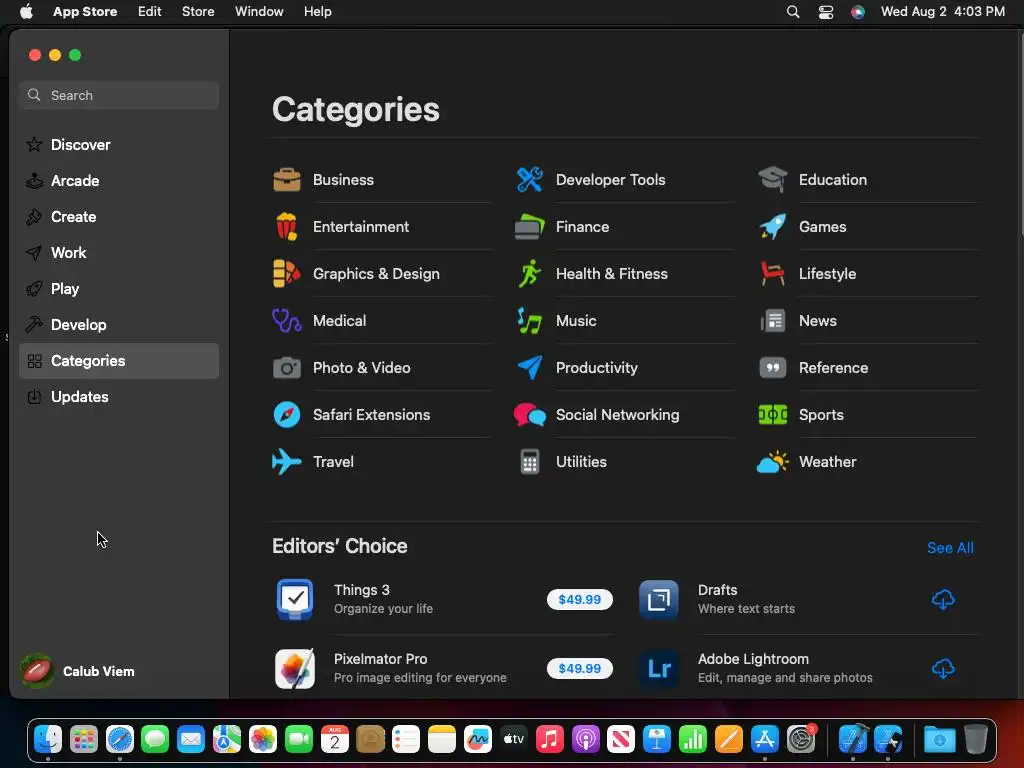Image resolution: width=1024 pixels, height=768 pixels.
Task: Open Control Center in the menu bar
Action: pyautogui.click(x=825, y=11)
